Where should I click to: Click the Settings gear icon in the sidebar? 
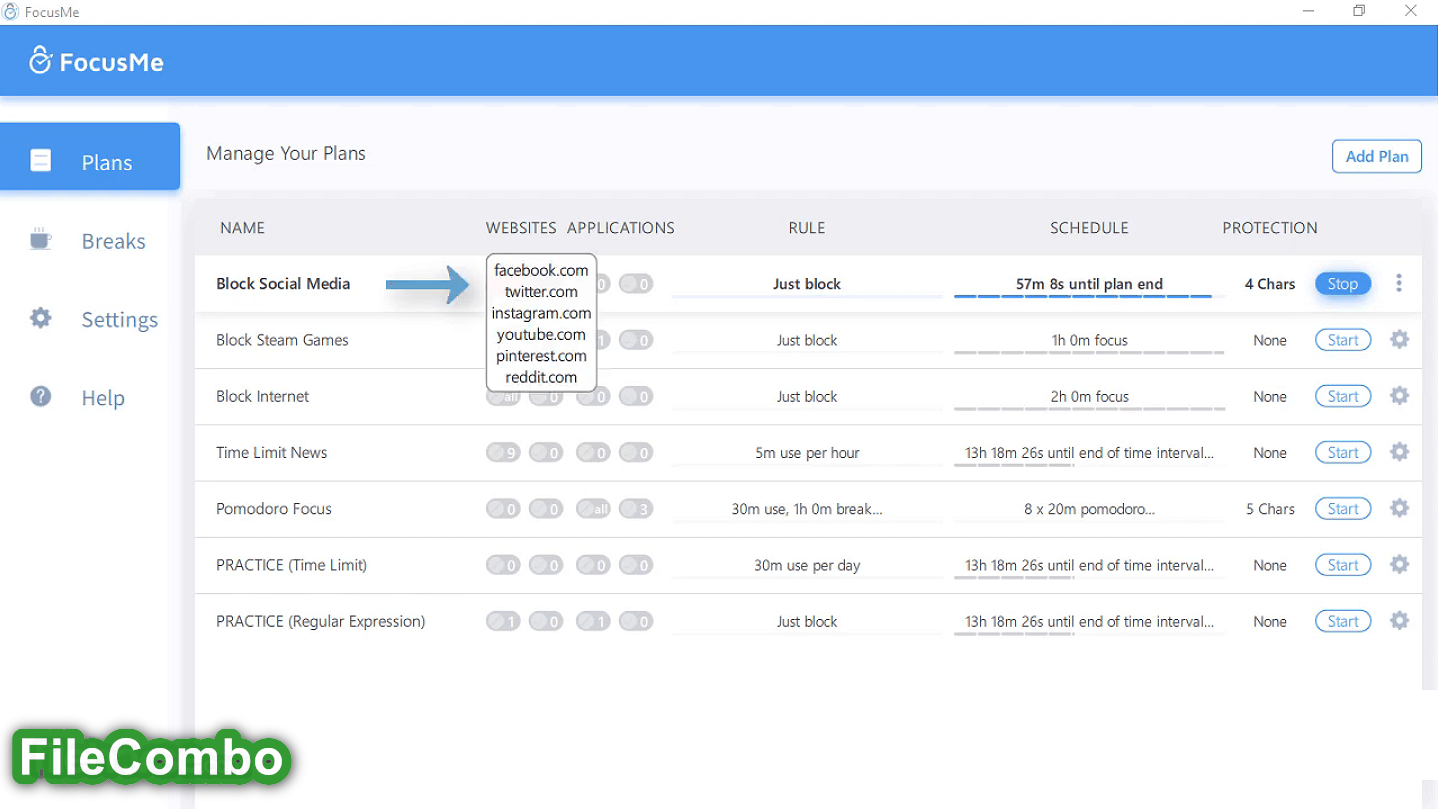click(x=40, y=318)
